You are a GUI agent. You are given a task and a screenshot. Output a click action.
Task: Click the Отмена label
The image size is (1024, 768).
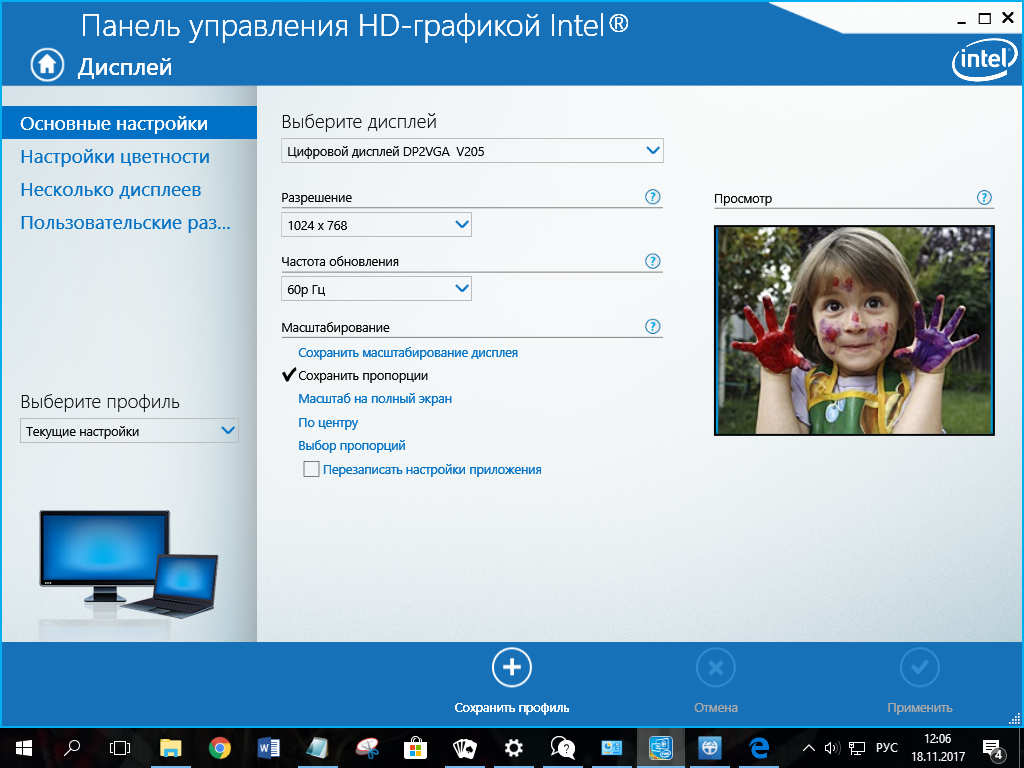[x=716, y=708]
